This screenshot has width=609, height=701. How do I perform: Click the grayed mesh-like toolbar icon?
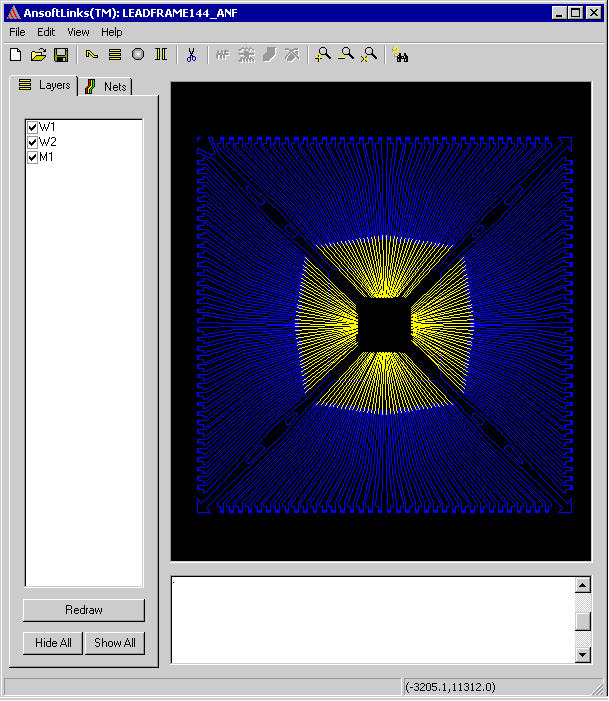(x=246, y=55)
